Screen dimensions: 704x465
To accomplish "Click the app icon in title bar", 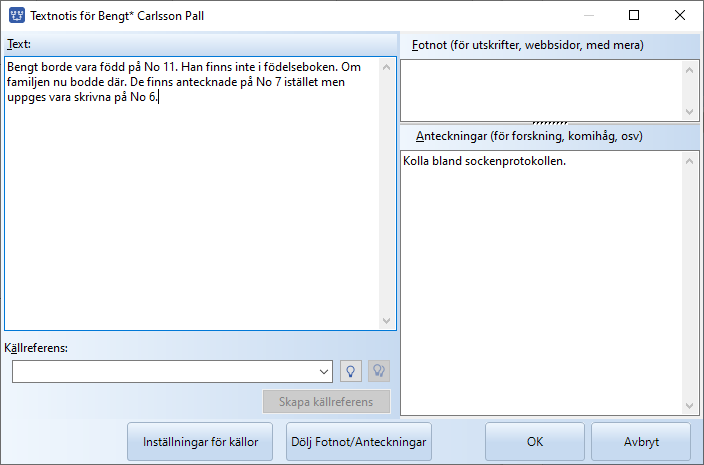I will 13,16.
